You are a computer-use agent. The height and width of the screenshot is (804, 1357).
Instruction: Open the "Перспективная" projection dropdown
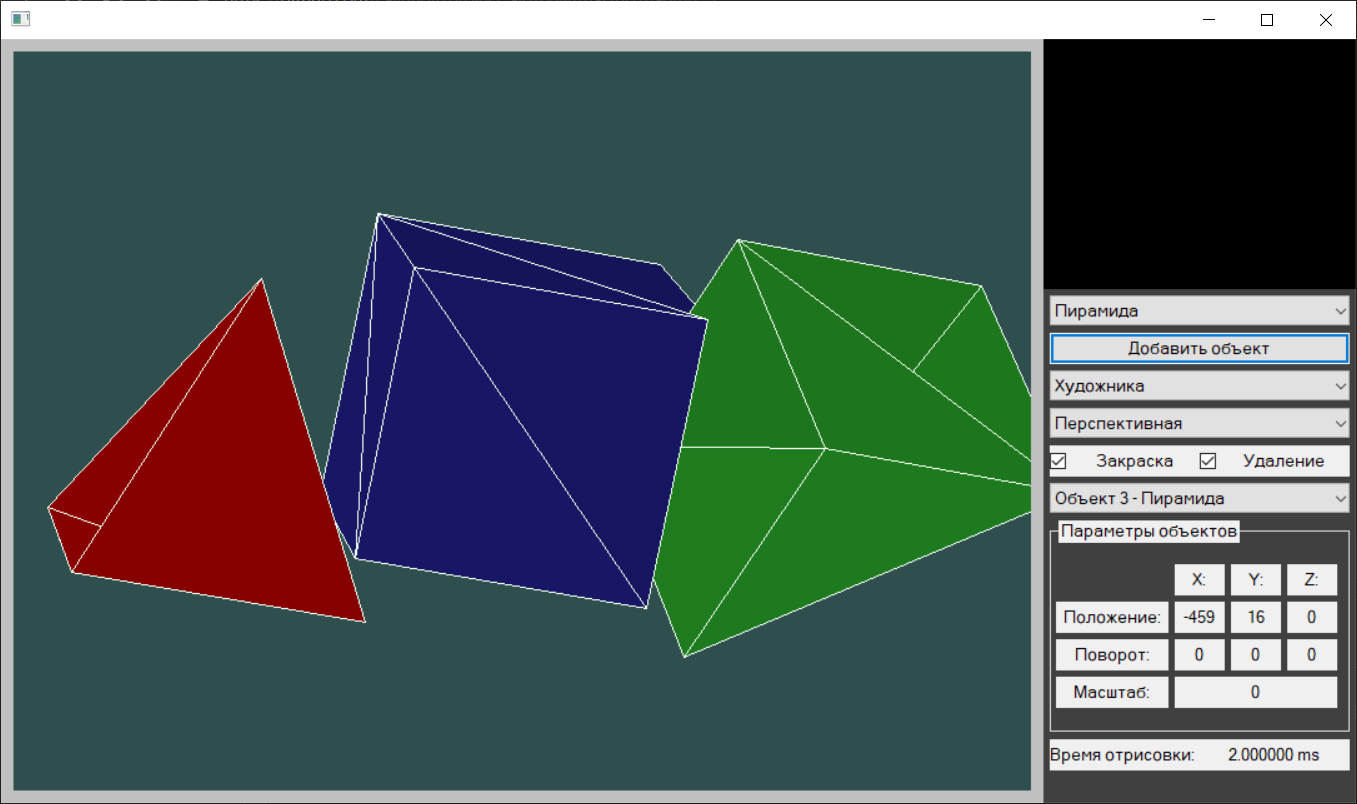[x=1198, y=423]
